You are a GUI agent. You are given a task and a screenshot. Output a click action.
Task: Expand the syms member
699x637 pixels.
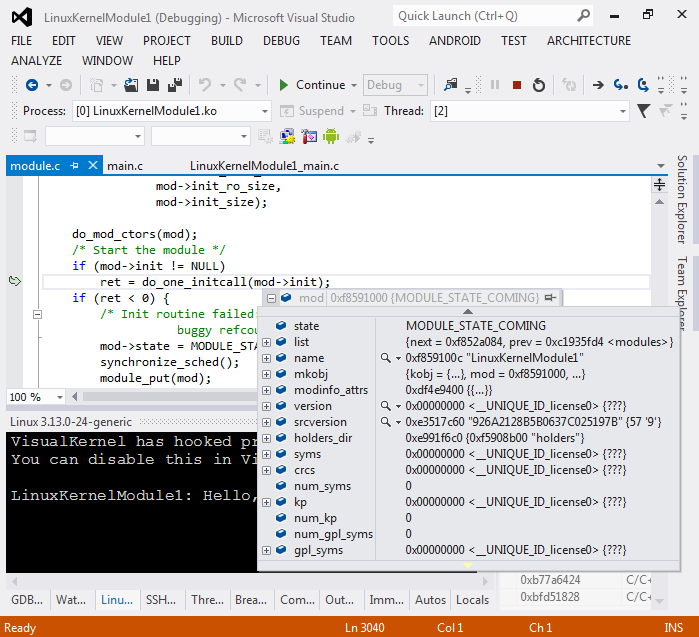[x=267, y=455]
